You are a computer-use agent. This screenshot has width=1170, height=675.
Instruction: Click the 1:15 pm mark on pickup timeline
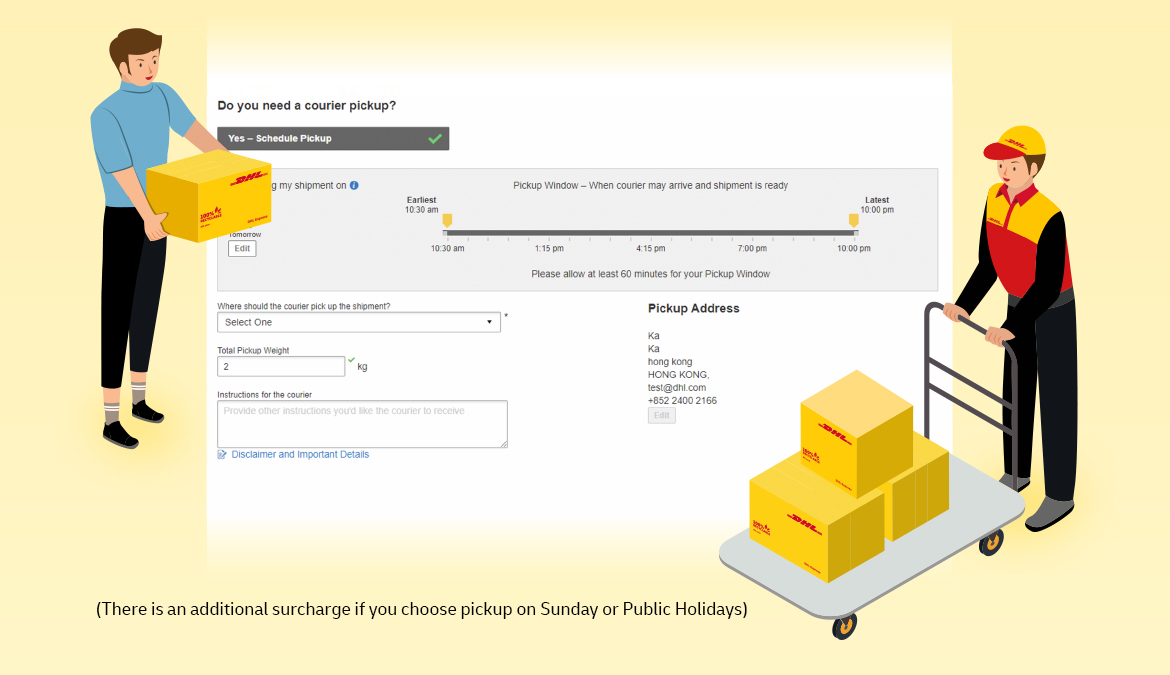pos(549,248)
